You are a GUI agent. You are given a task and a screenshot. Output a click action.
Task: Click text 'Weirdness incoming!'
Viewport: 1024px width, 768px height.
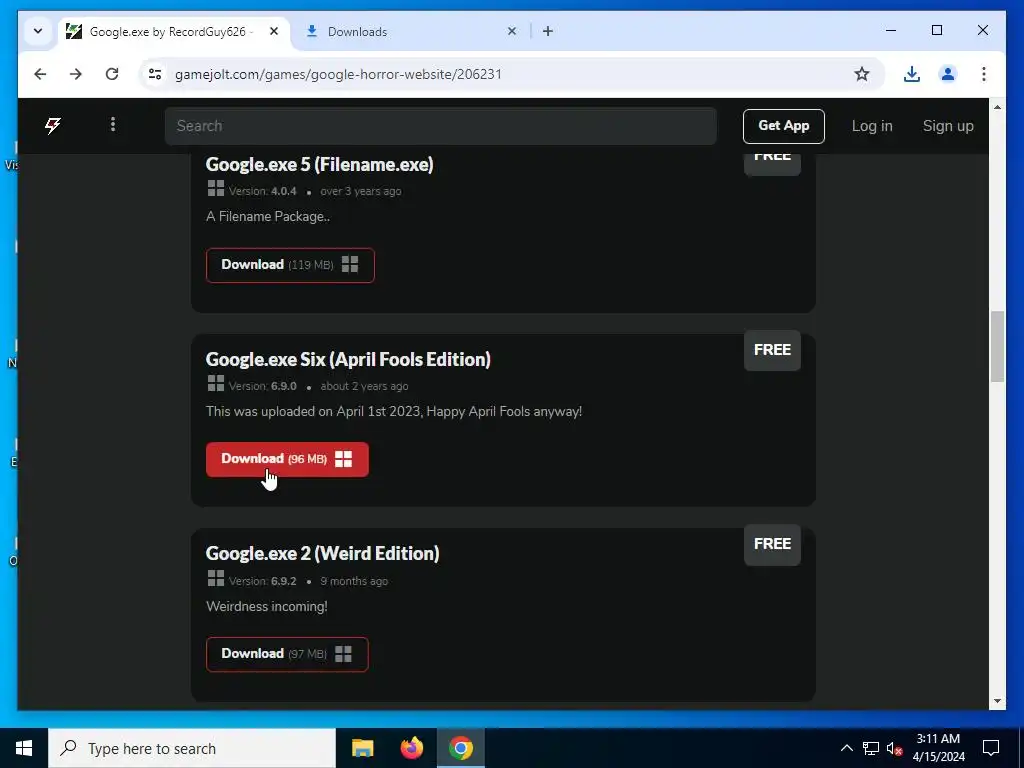point(266,607)
